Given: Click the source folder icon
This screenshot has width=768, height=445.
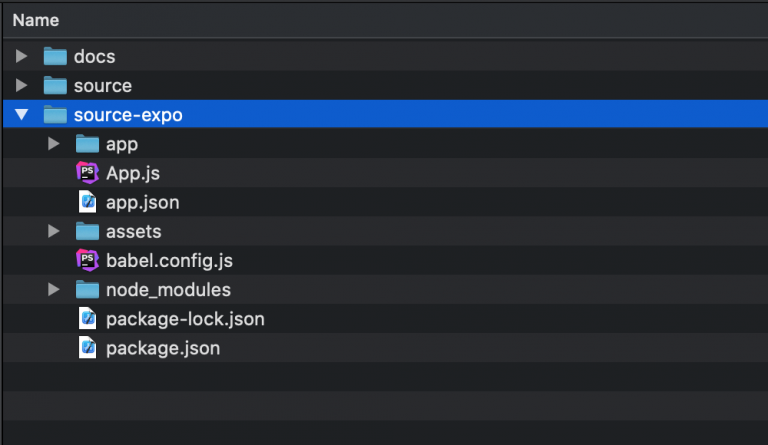Looking at the screenshot, I should click(x=55, y=85).
